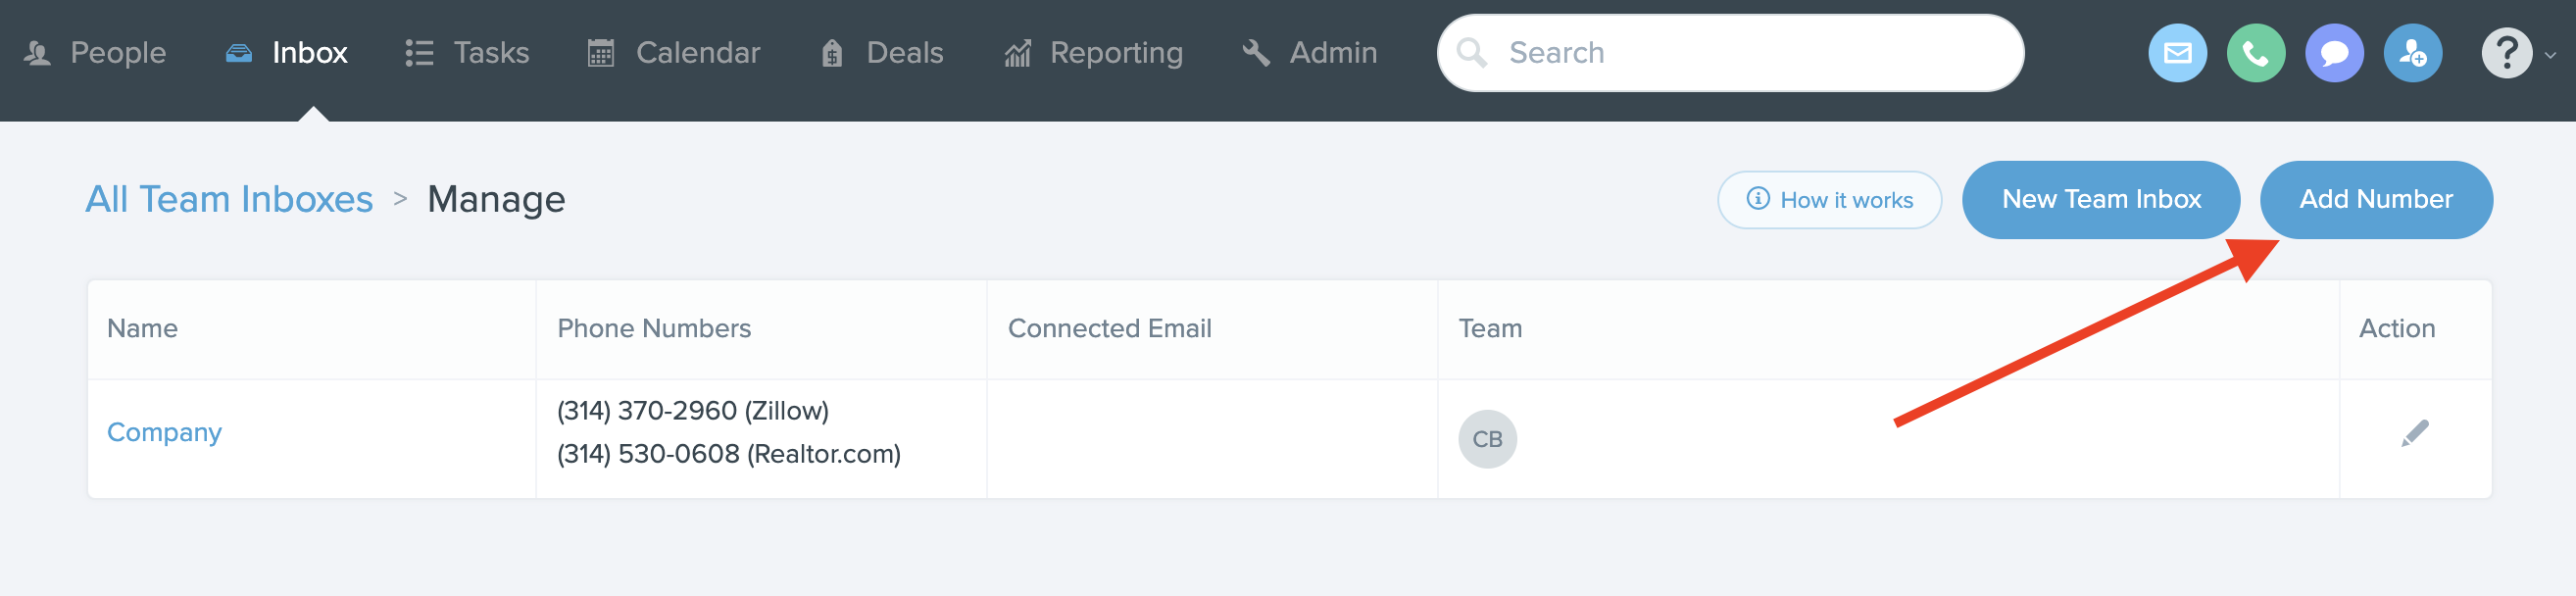The height and width of the screenshot is (596, 2576).
Task: Edit Company inbox with pencil icon
Action: pyautogui.click(x=2414, y=434)
